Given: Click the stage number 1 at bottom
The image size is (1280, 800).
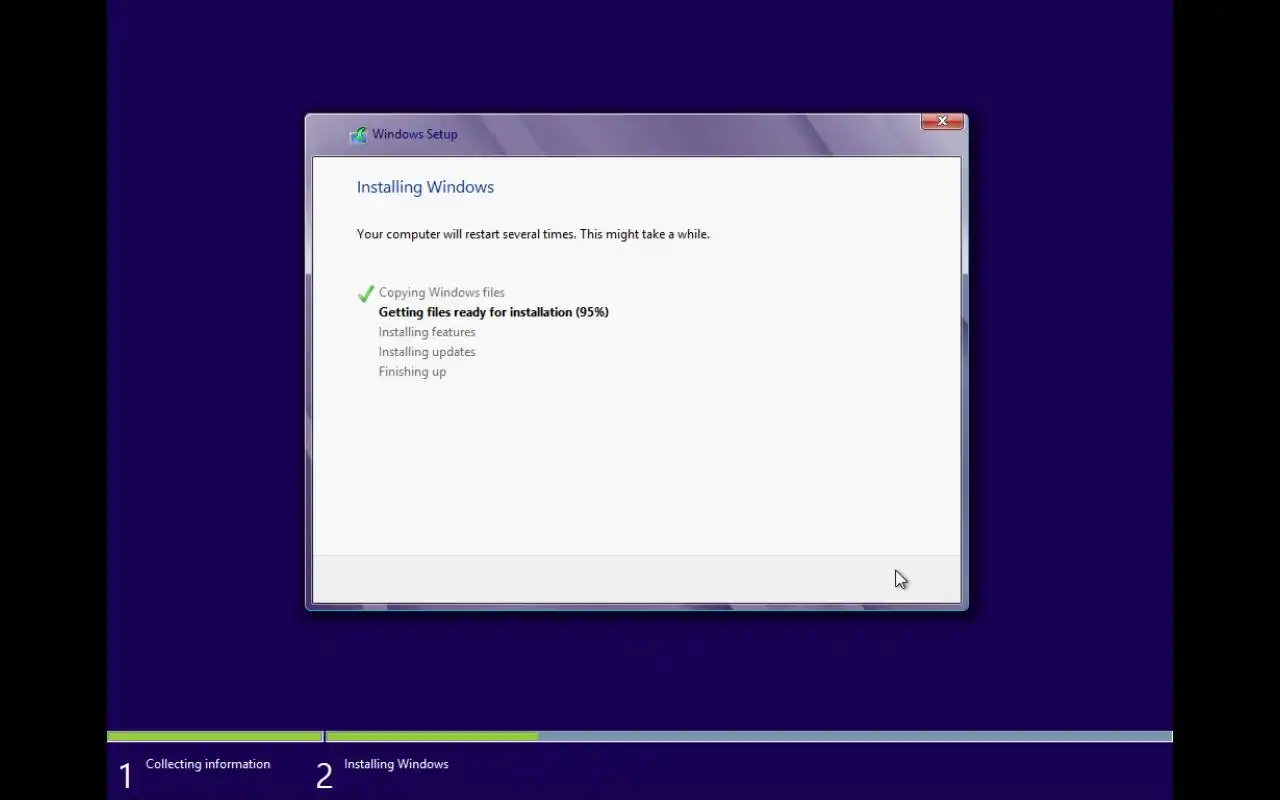Looking at the screenshot, I should point(126,776).
